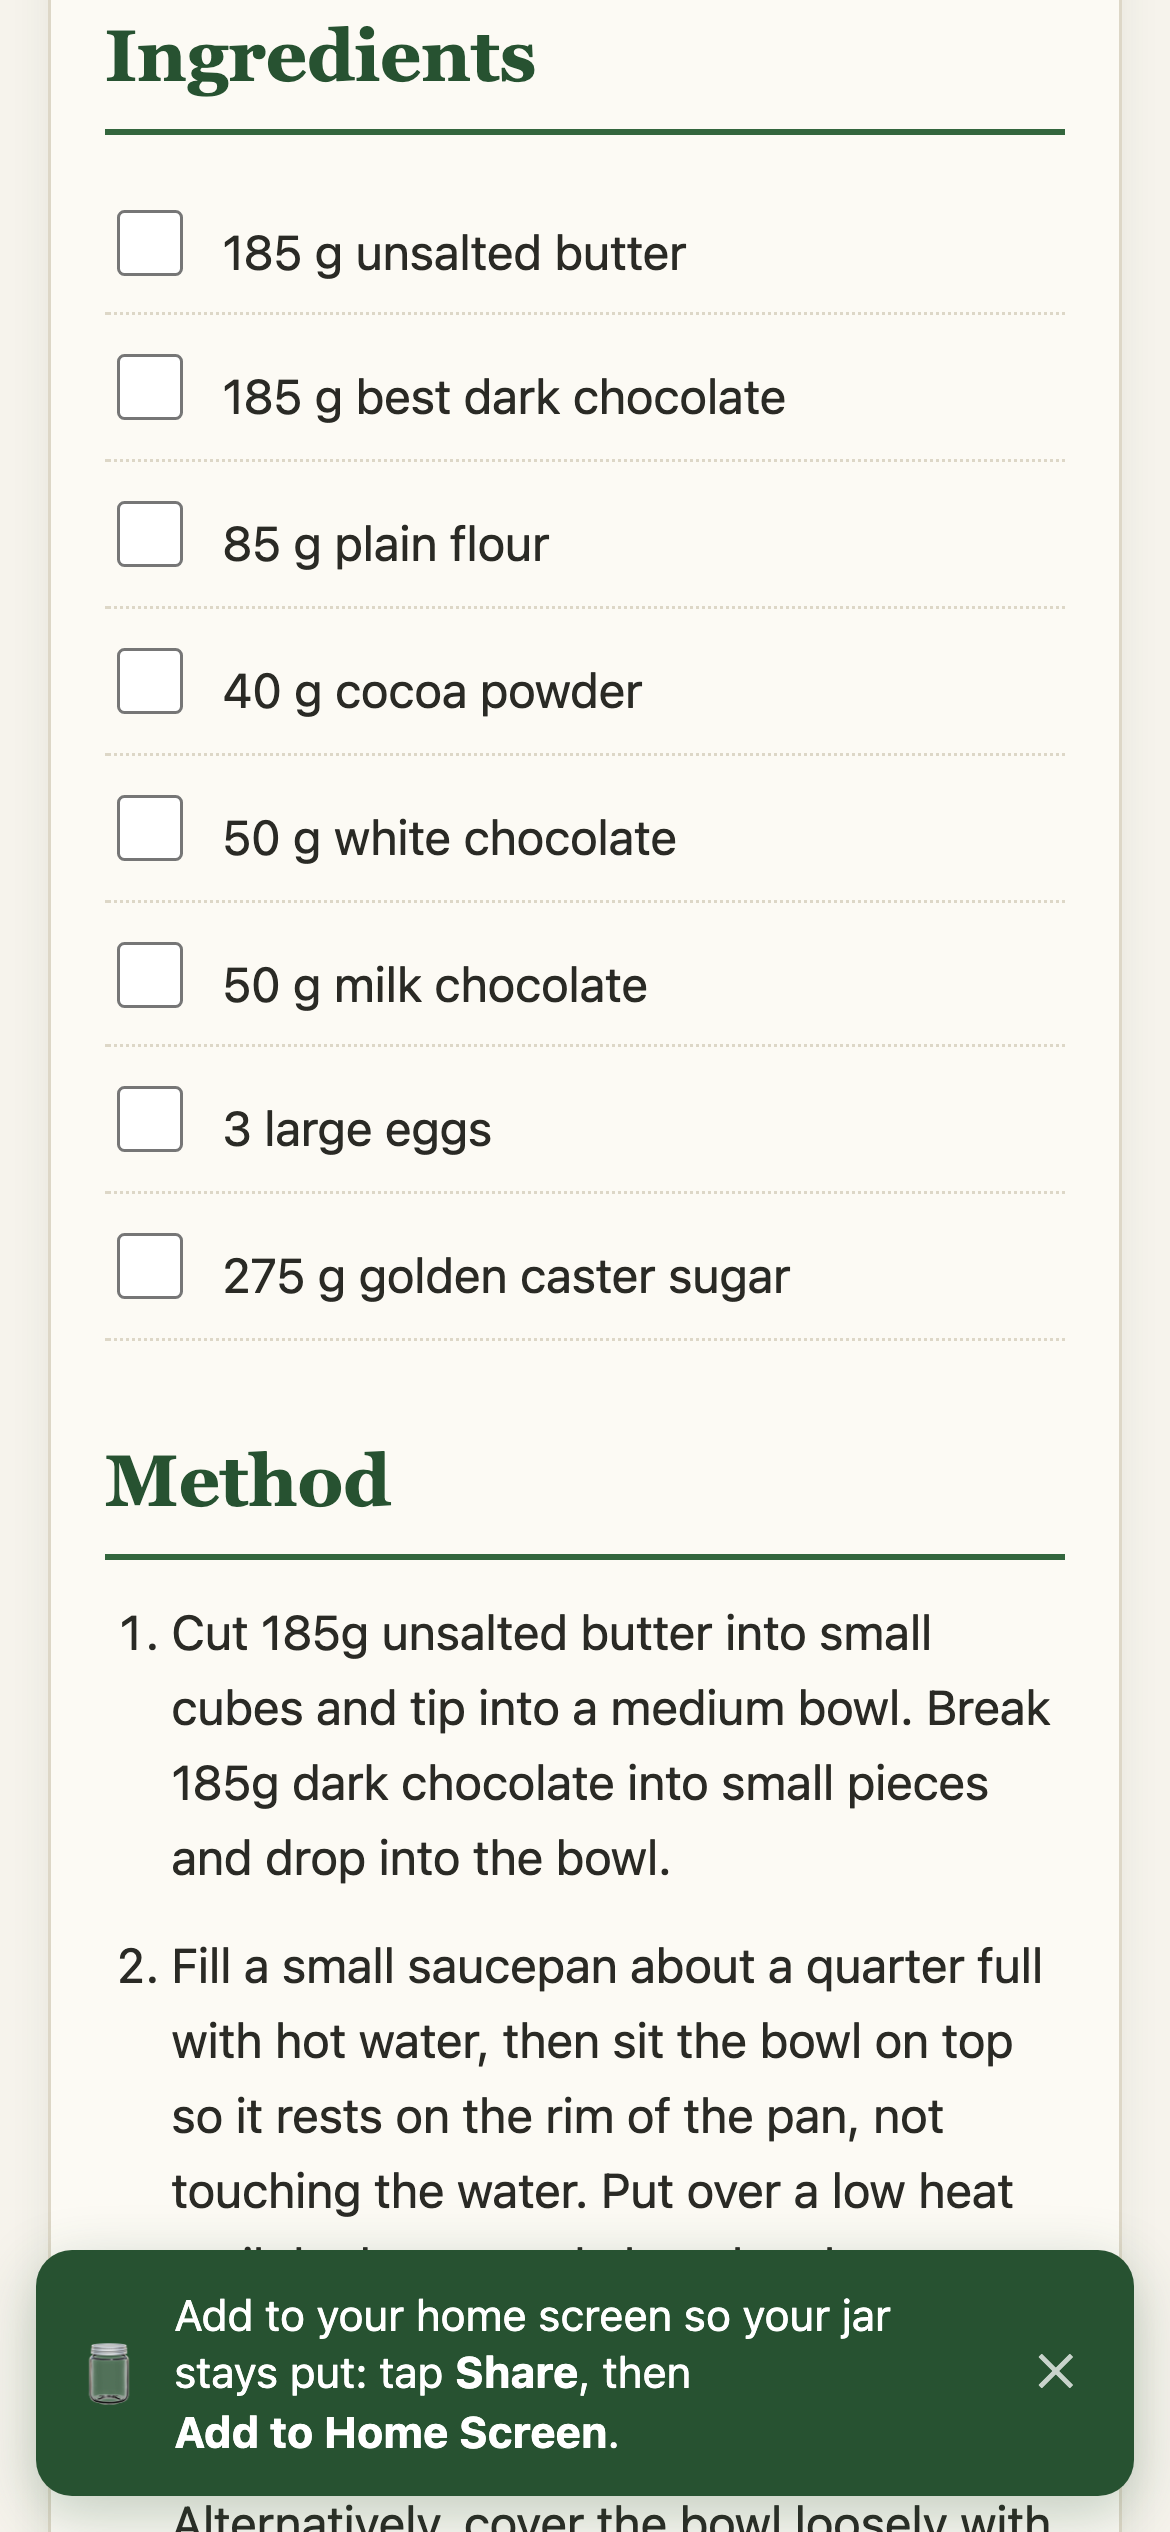Image resolution: width=1170 pixels, height=2532 pixels.
Task: Tick the 185 g best dark chocolate checkbox
Action: tap(150, 387)
